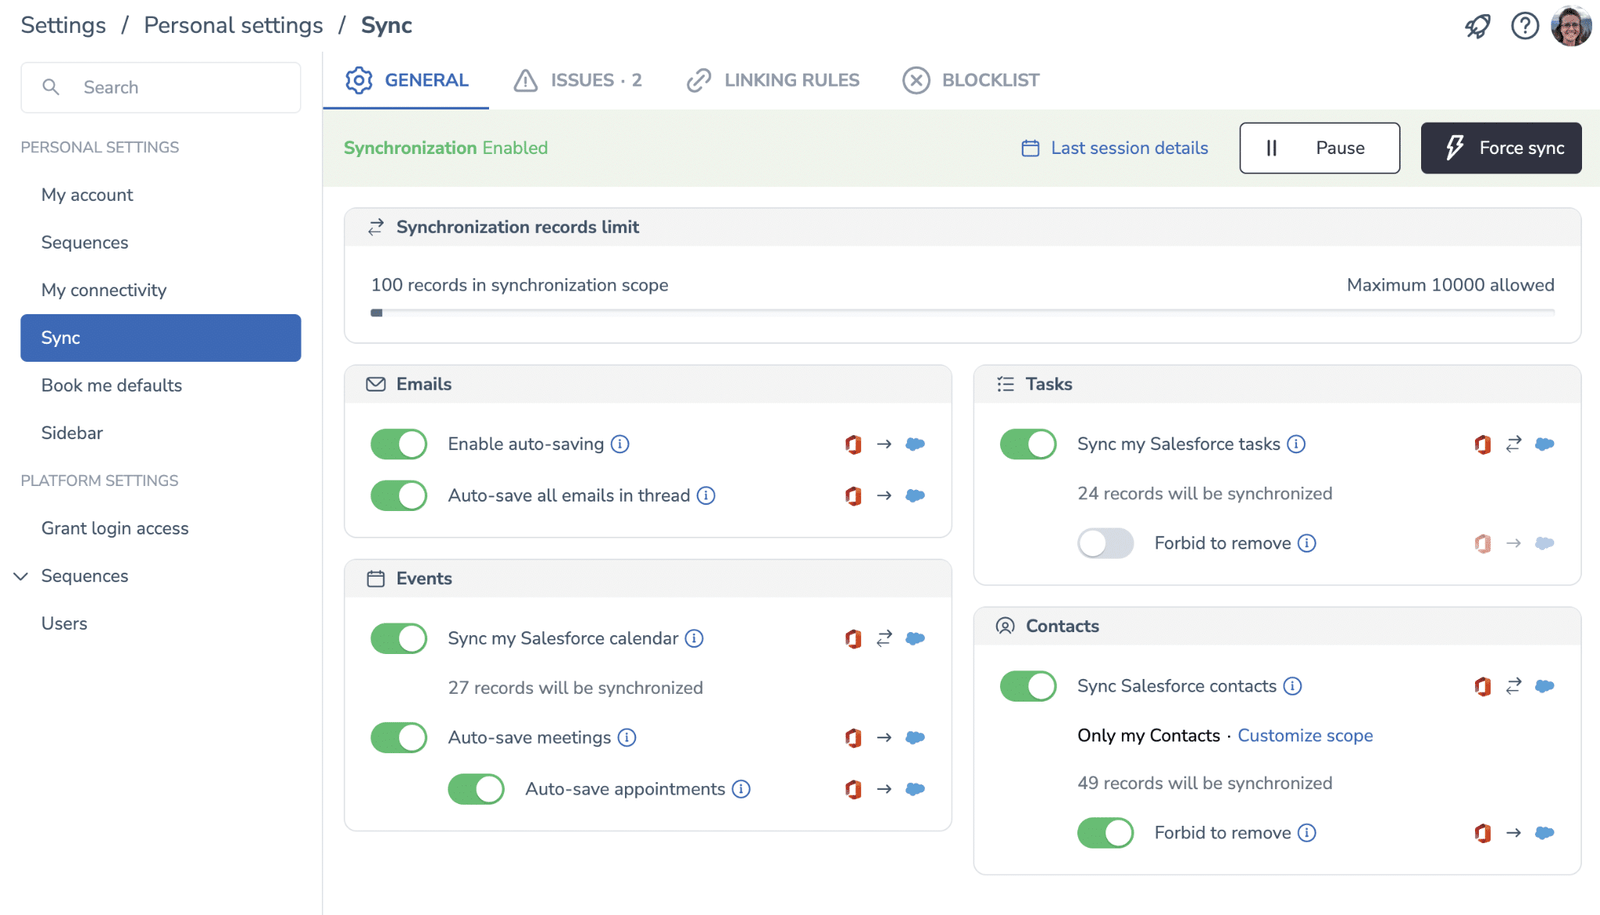Open the user profile avatar menu
Viewport: 1600px width, 915px height.
(x=1571, y=26)
